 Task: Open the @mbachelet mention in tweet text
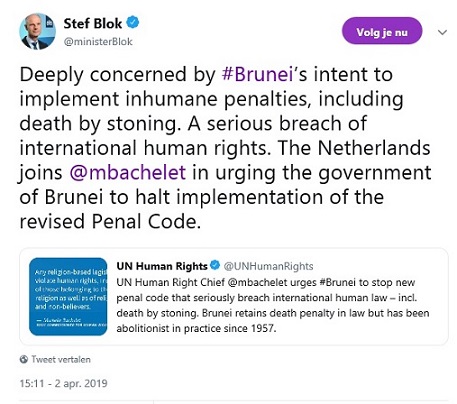coord(128,173)
